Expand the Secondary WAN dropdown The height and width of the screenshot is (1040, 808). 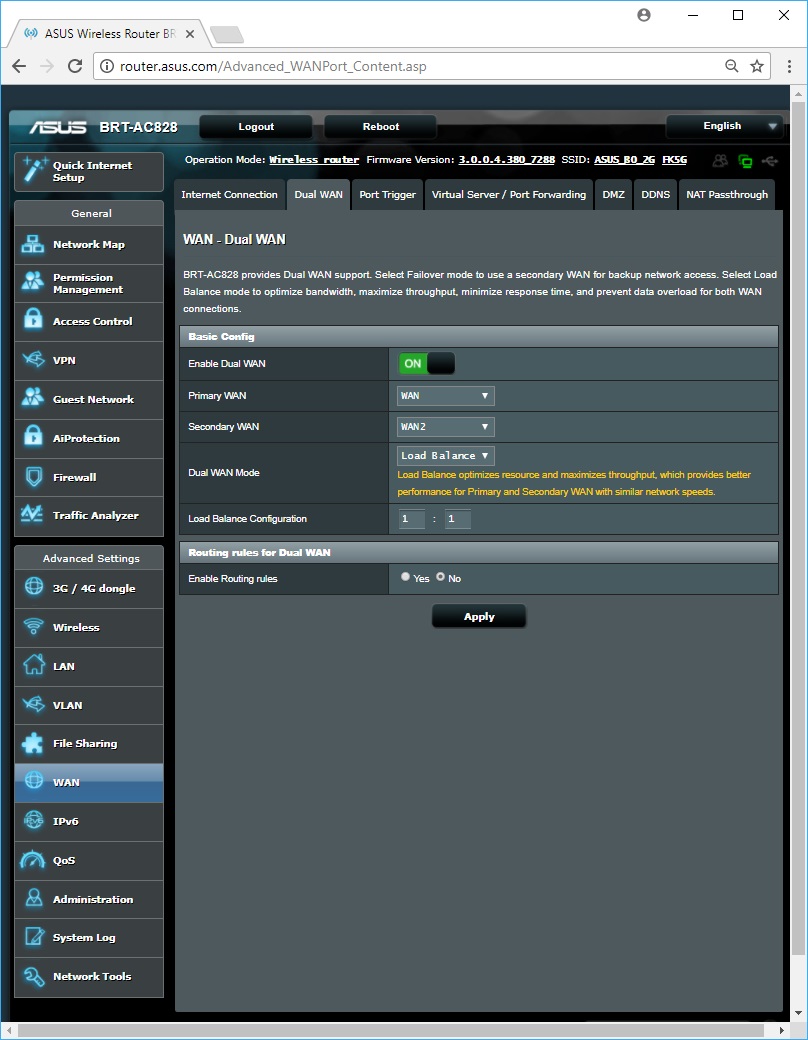(445, 427)
